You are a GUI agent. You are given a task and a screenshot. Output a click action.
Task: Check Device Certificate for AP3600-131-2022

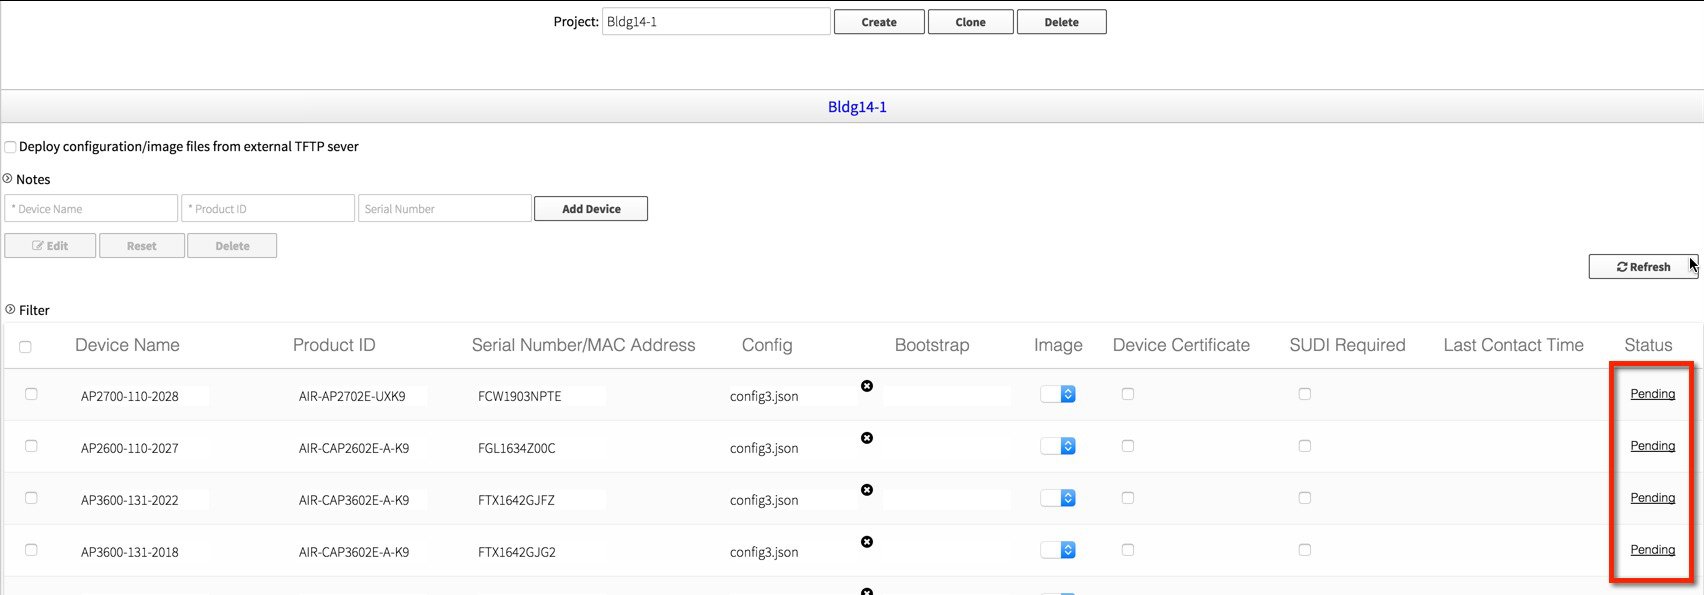(x=1128, y=498)
